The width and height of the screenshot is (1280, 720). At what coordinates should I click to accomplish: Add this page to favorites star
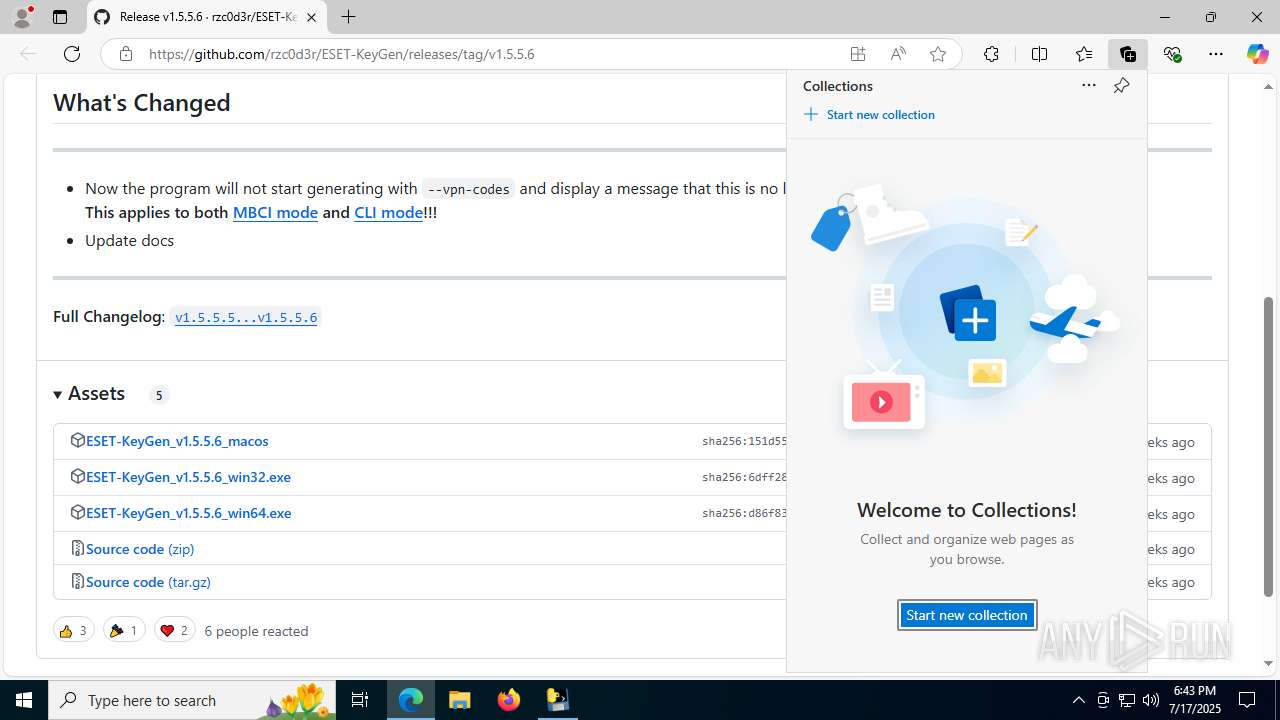(938, 54)
